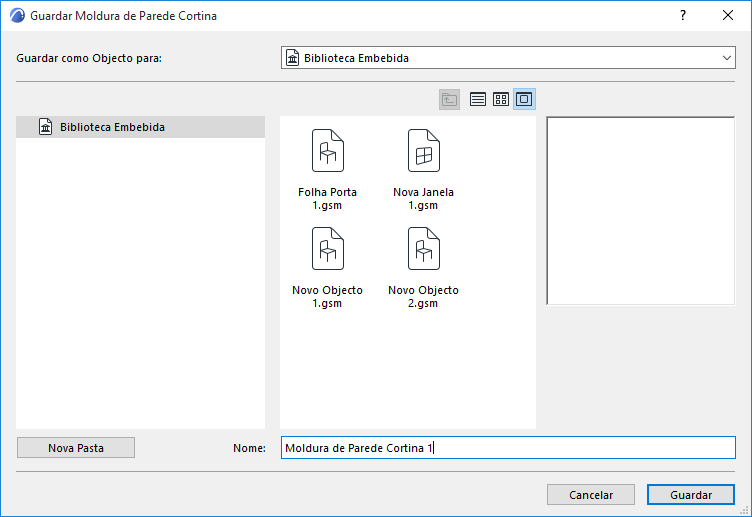Screen dimensions: 752x517
Task: Click ArchiCAD logo in title bar
Action: click(17, 15)
